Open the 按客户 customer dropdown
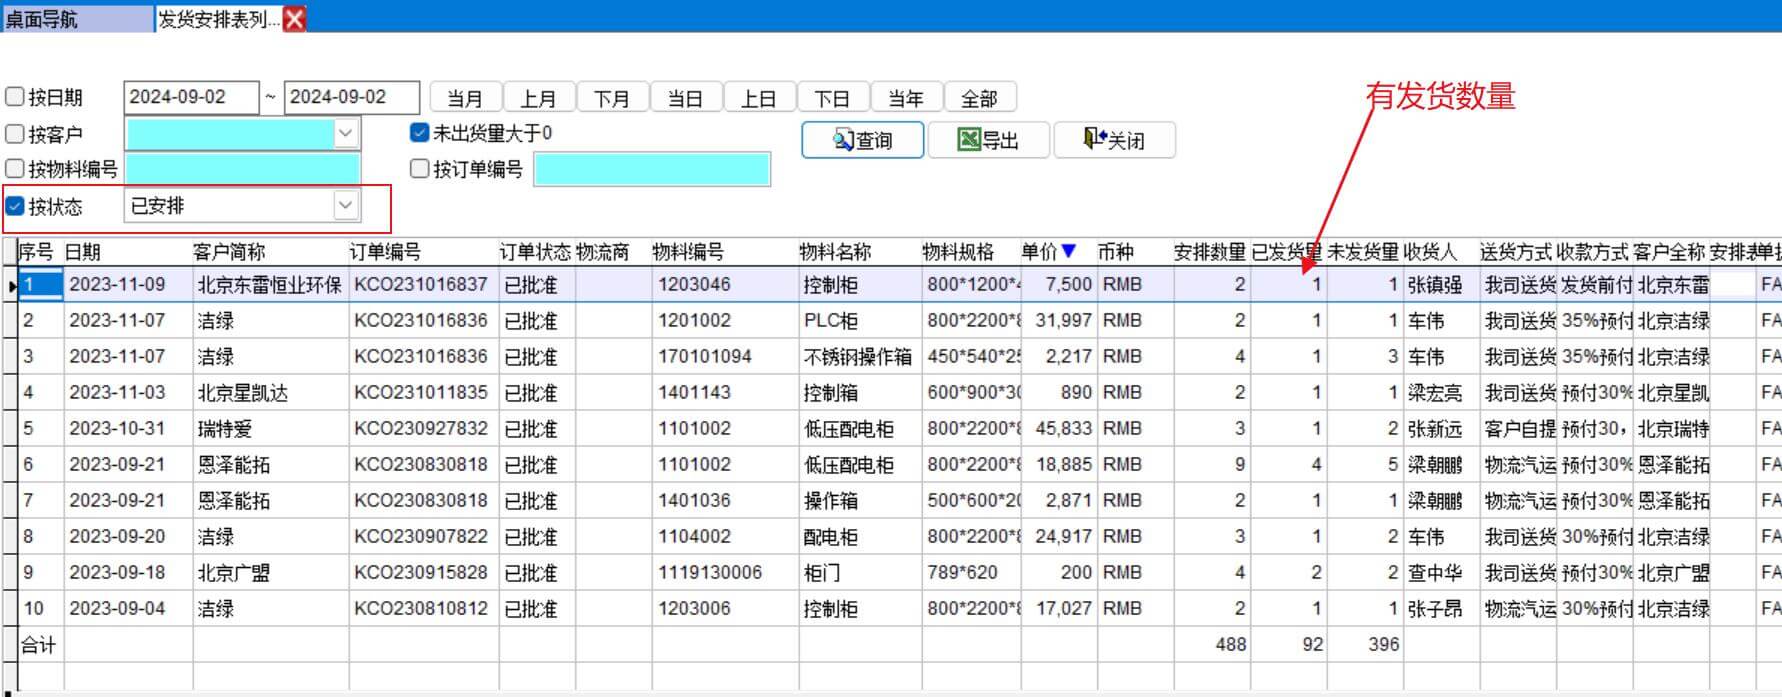The height and width of the screenshot is (697, 1782). (x=345, y=133)
